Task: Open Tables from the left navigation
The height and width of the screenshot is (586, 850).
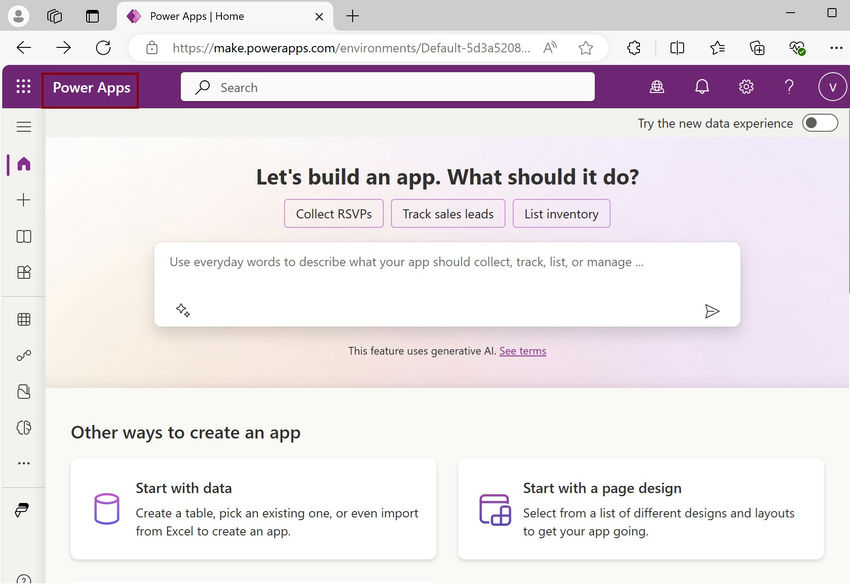Action: click(x=22, y=318)
